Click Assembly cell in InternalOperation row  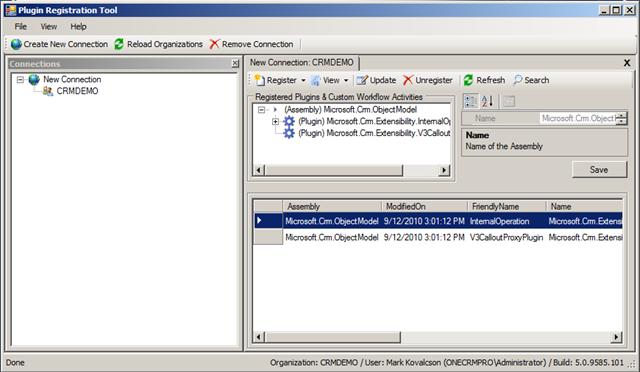[x=332, y=221]
